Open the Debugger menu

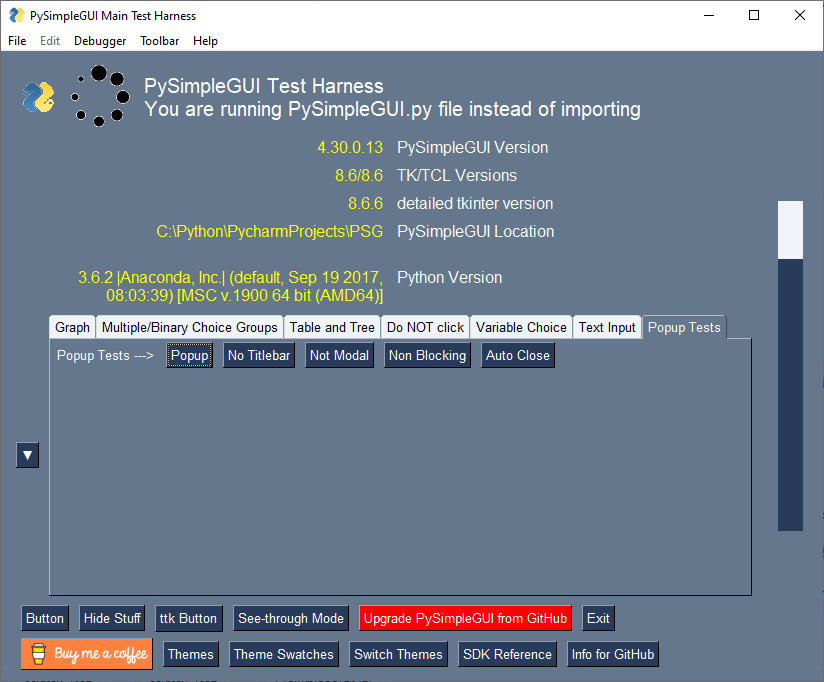pyautogui.click(x=100, y=41)
